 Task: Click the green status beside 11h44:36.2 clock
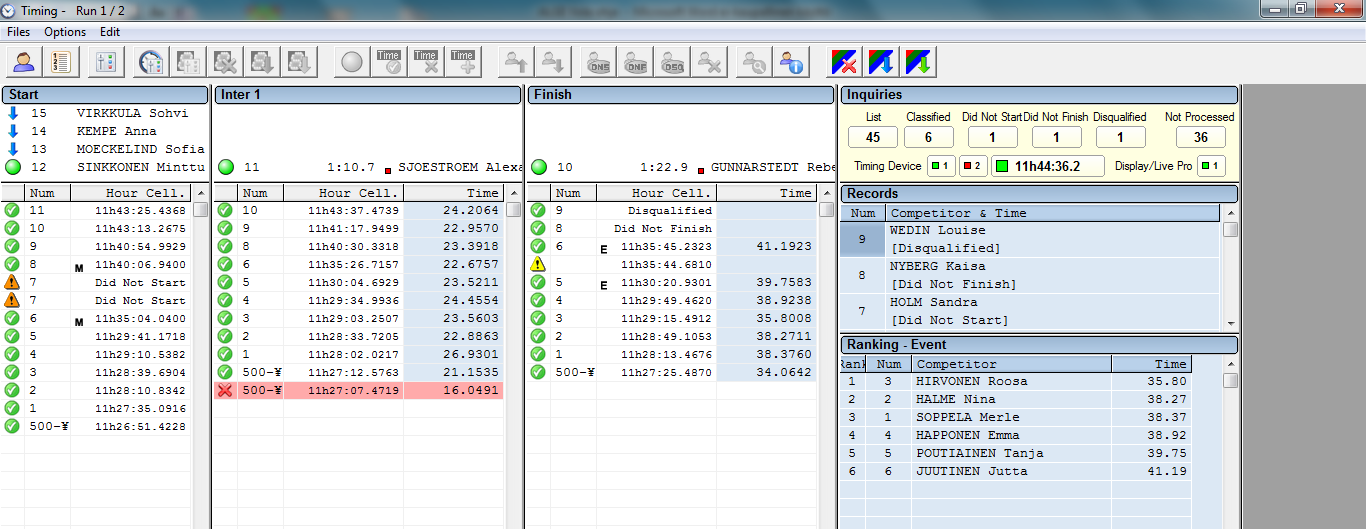pyautogui.click(x=1000, y=166)
